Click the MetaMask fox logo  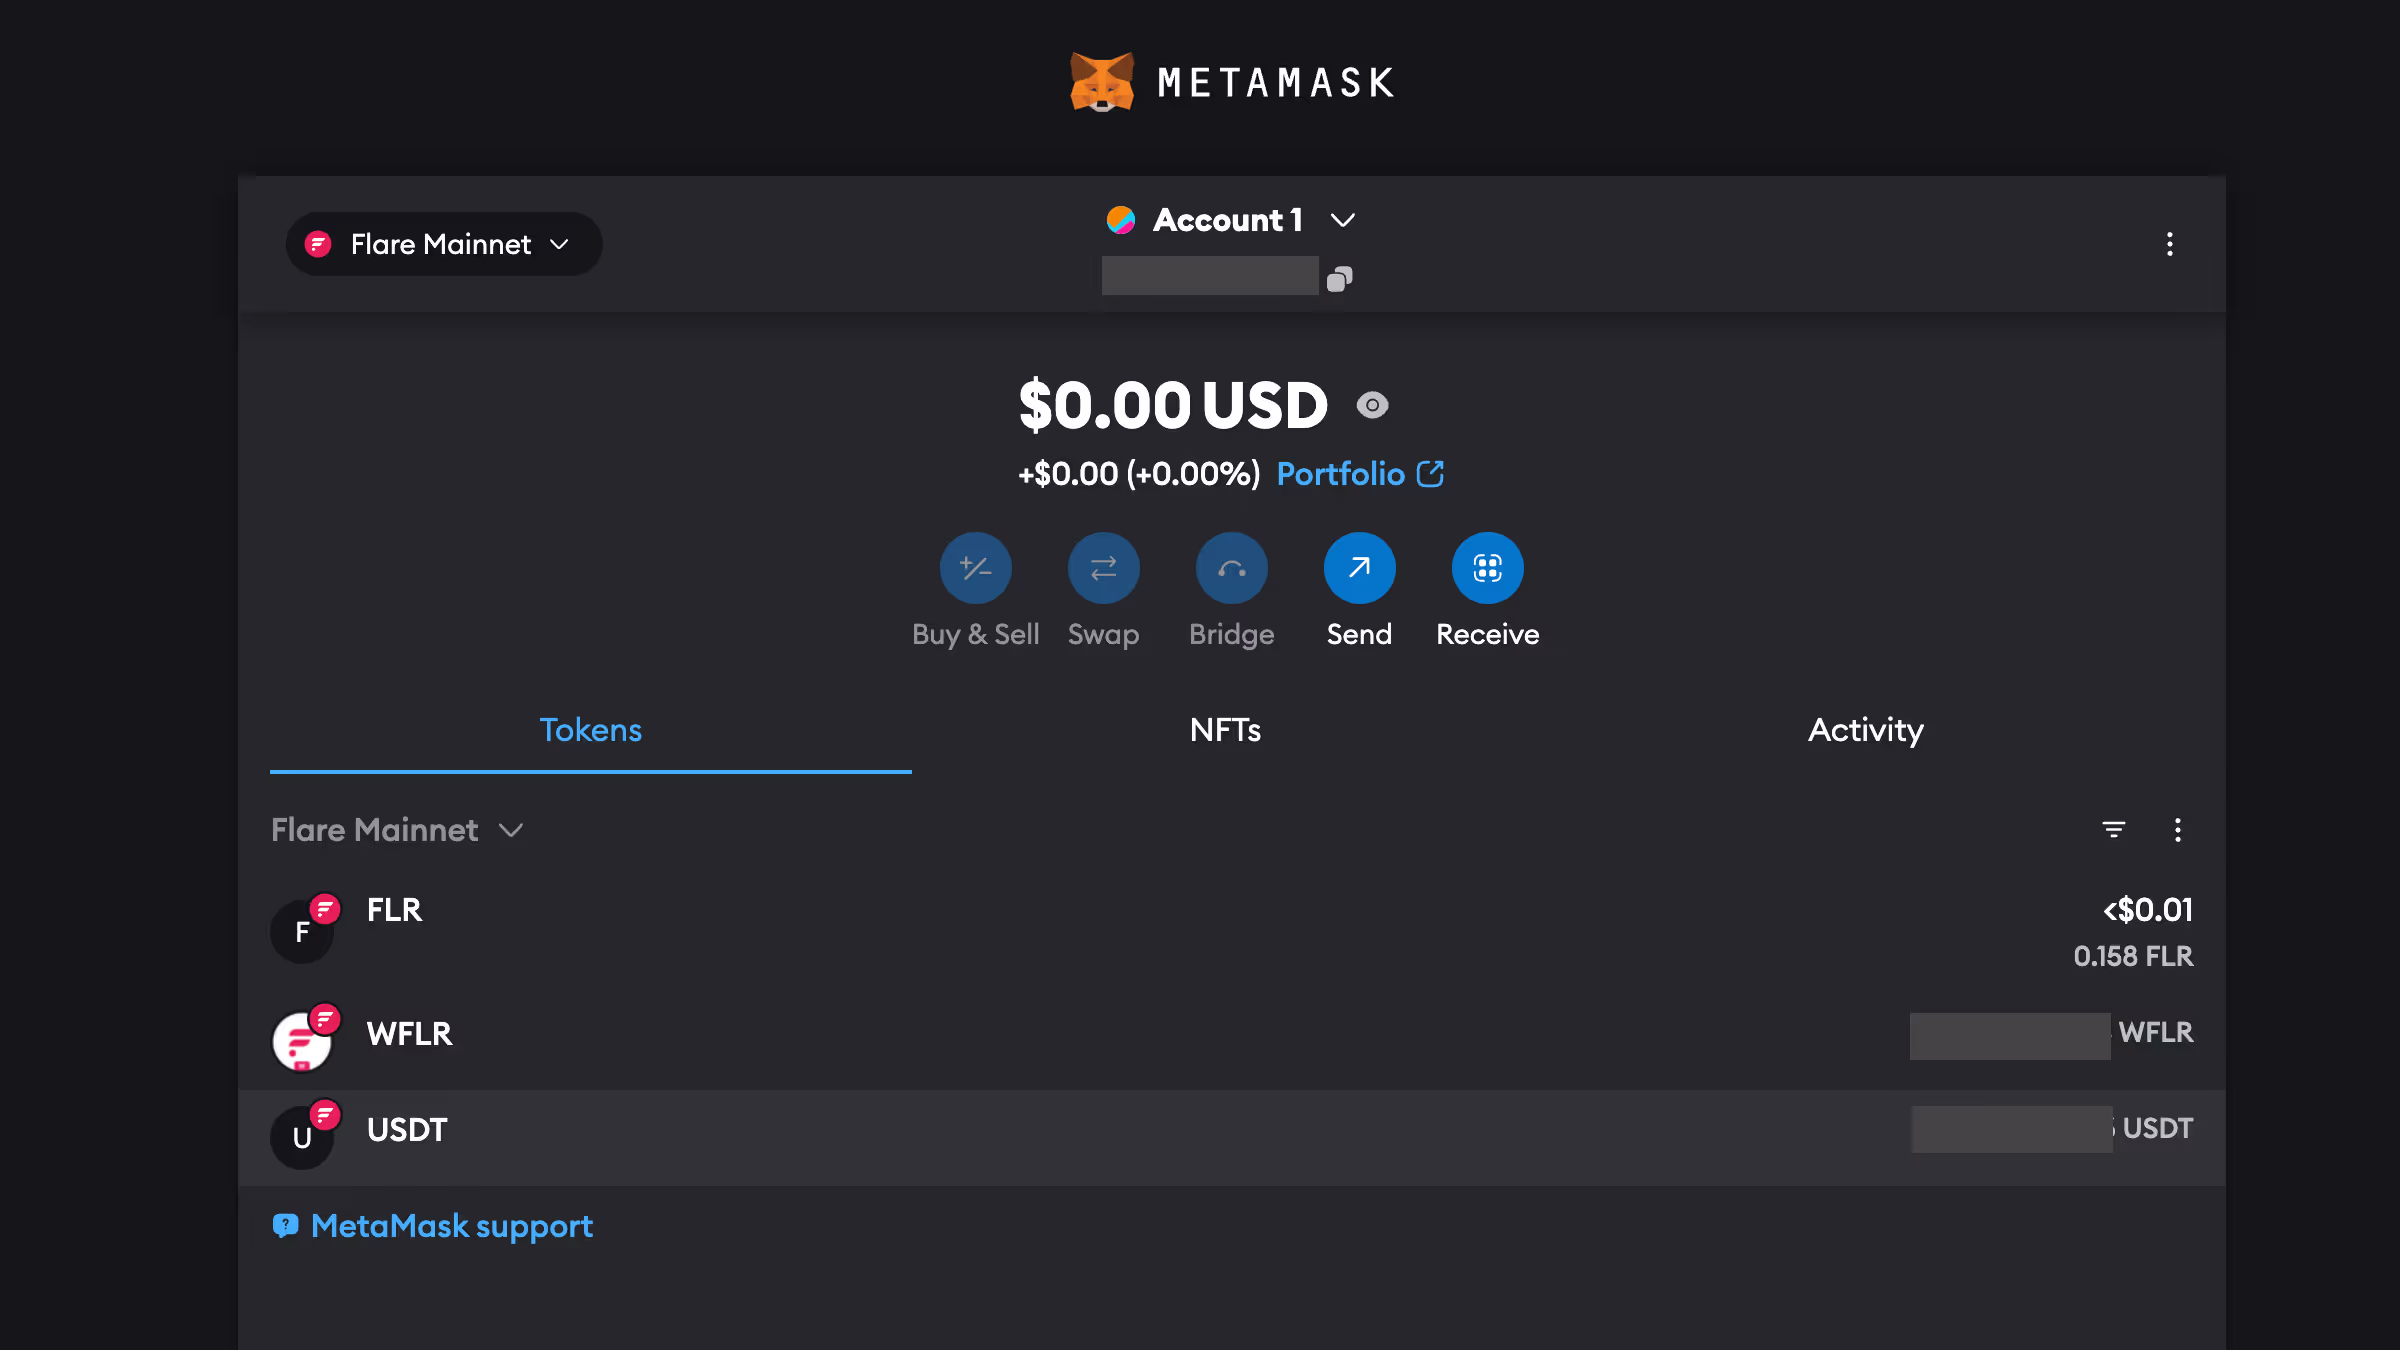1102,82
